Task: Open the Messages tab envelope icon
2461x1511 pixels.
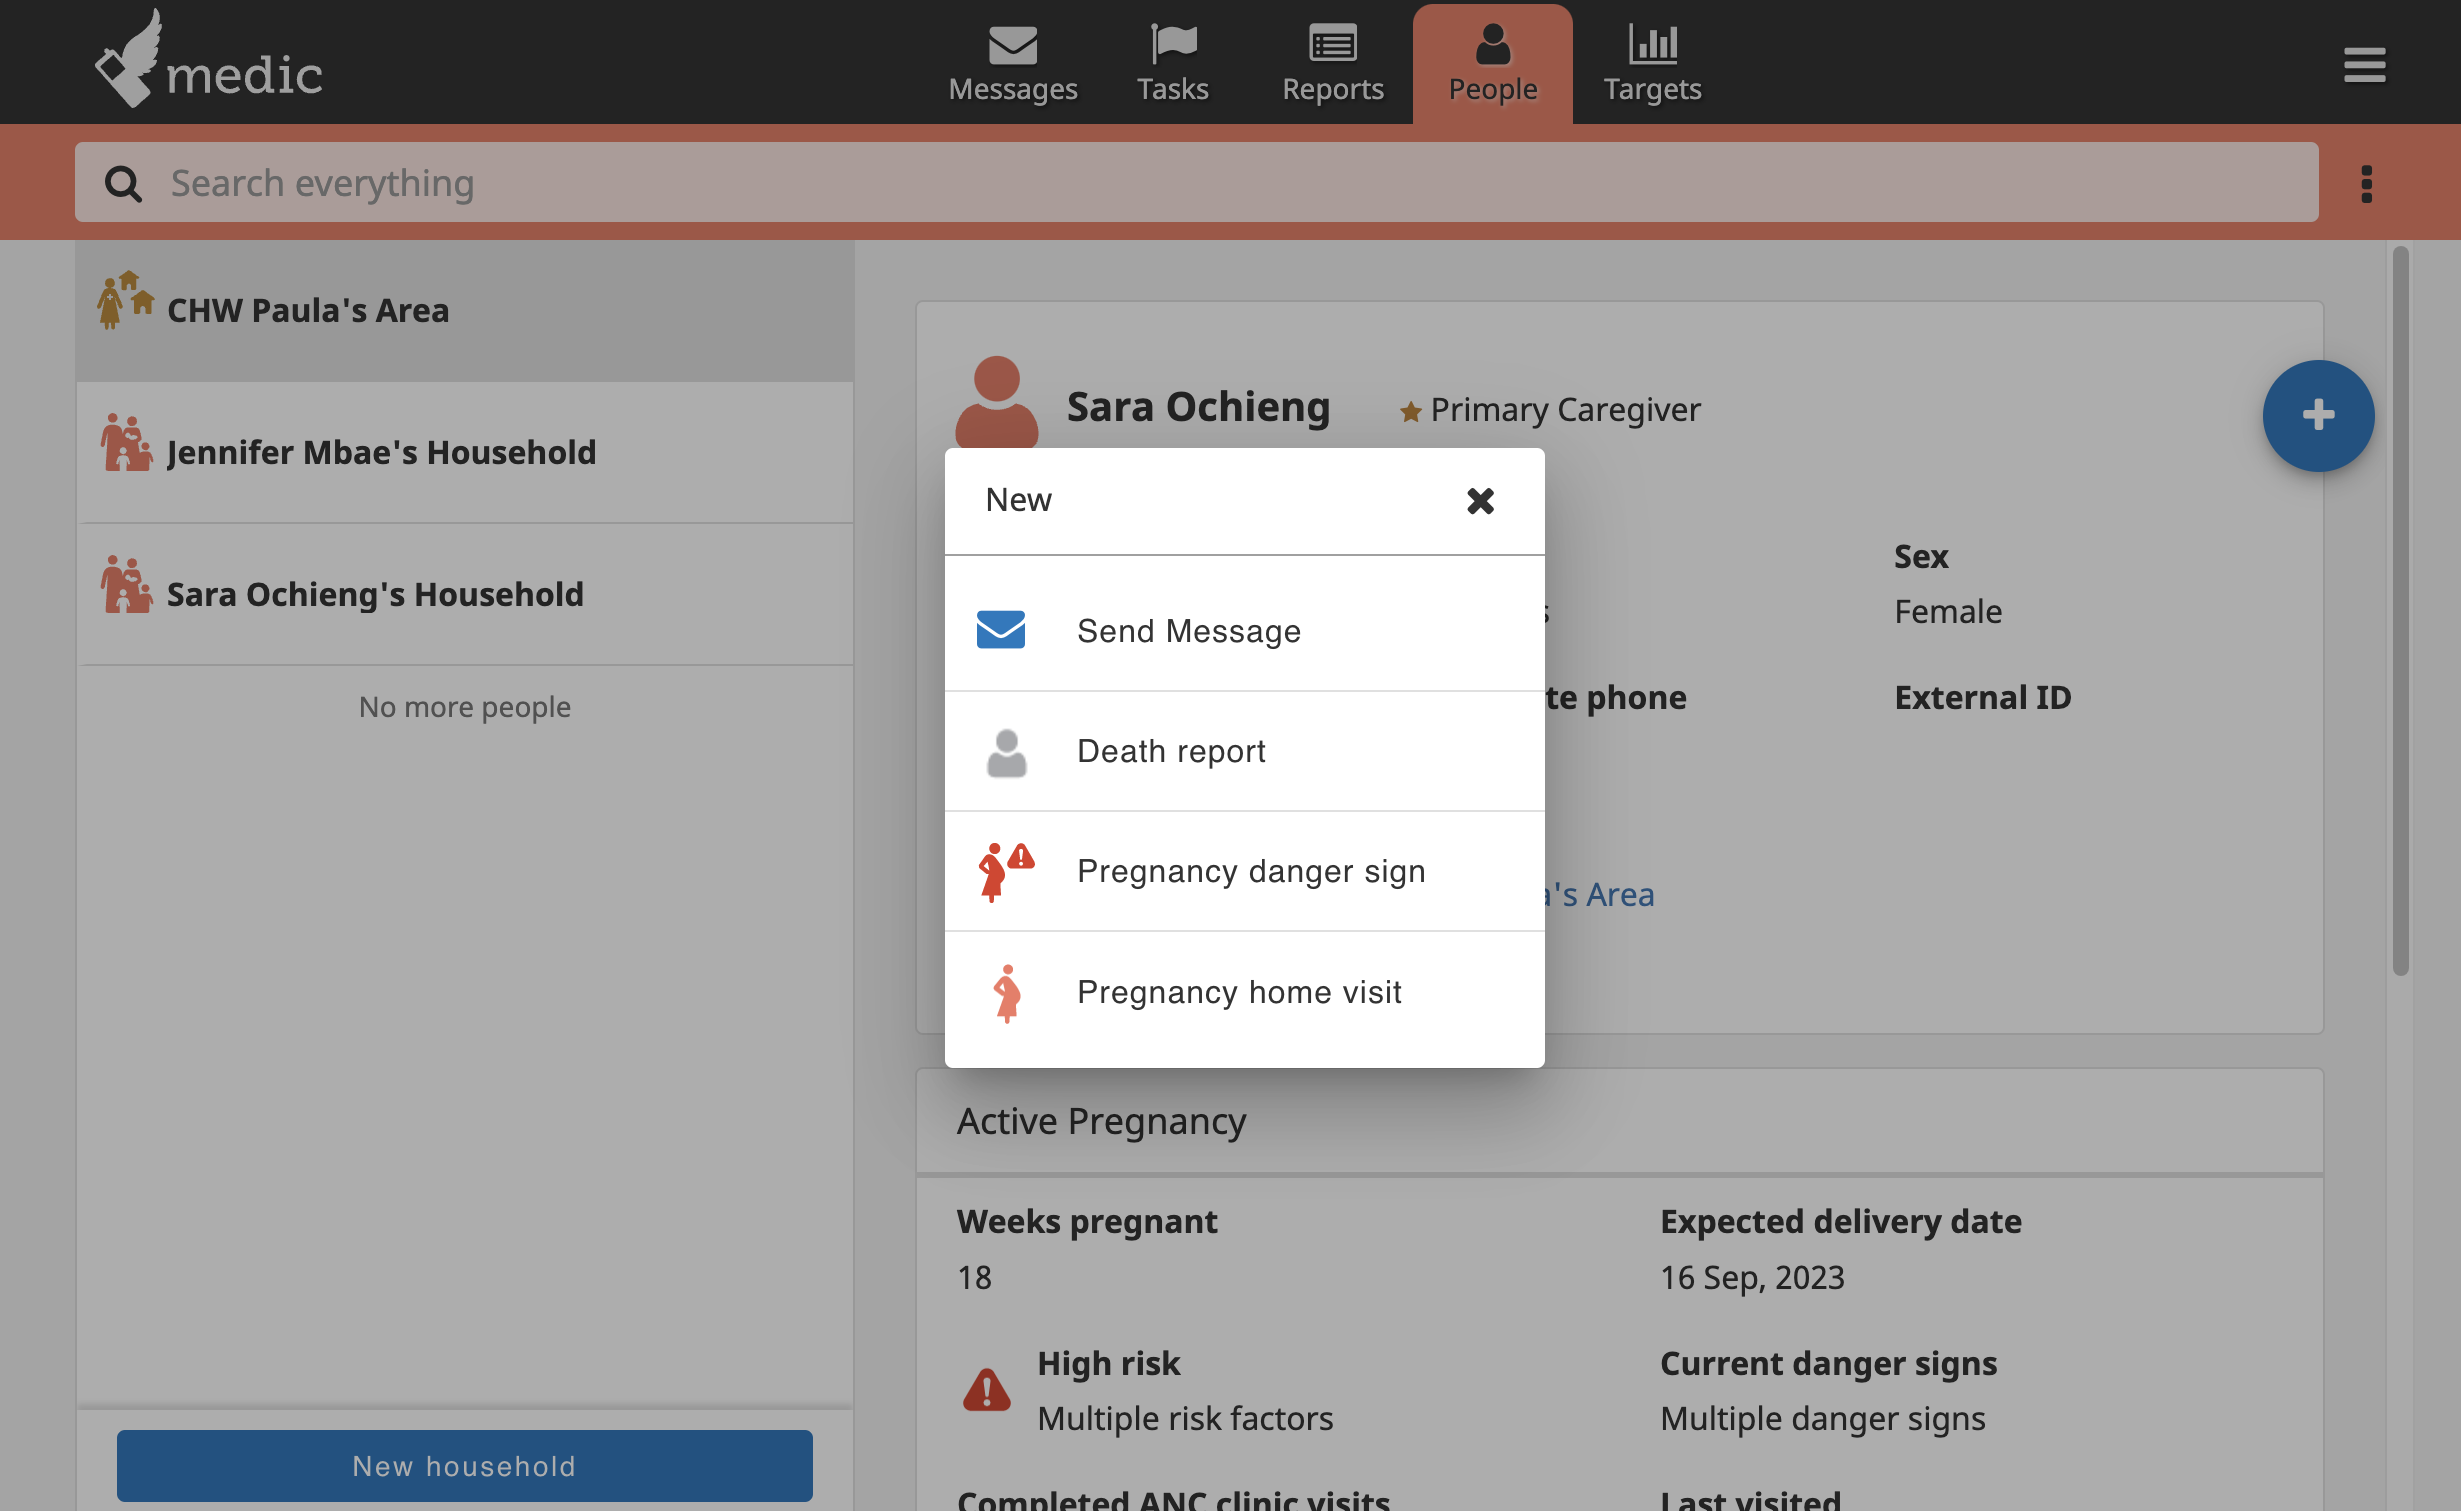Action: [x=1012, y=44]
